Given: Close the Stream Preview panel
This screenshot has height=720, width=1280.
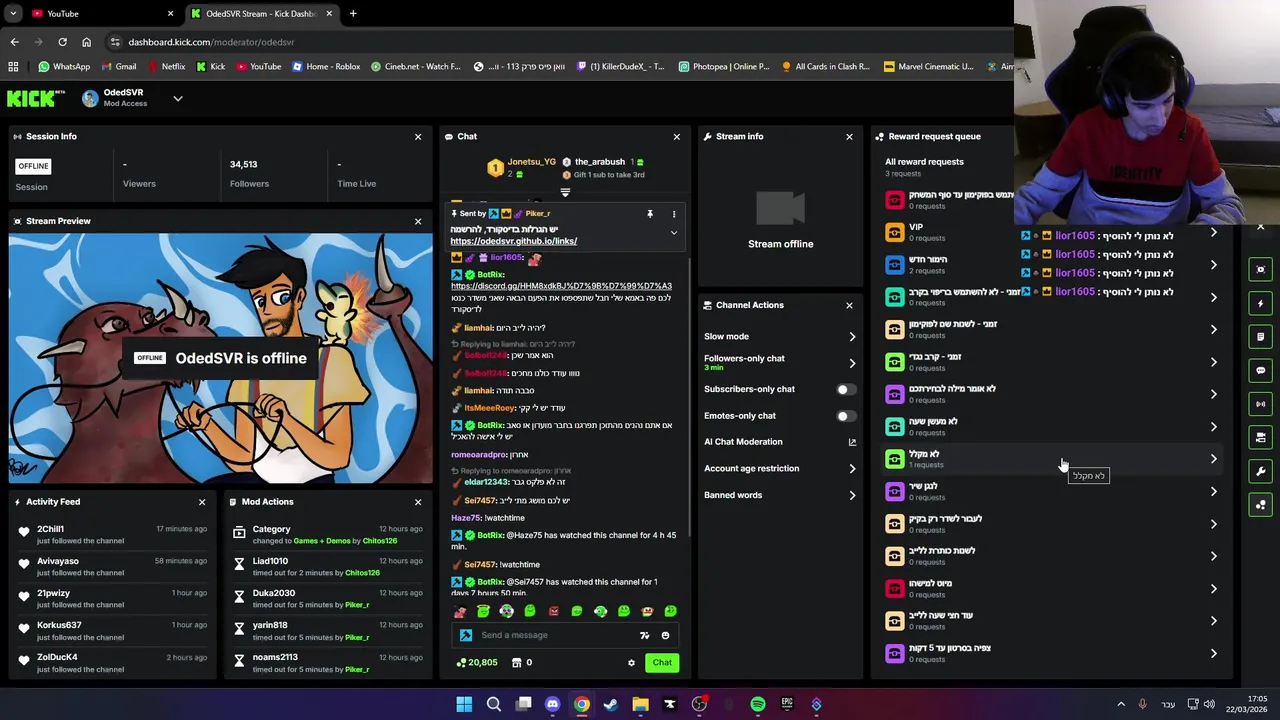Looking at the screenshot, I should [418, 221].
